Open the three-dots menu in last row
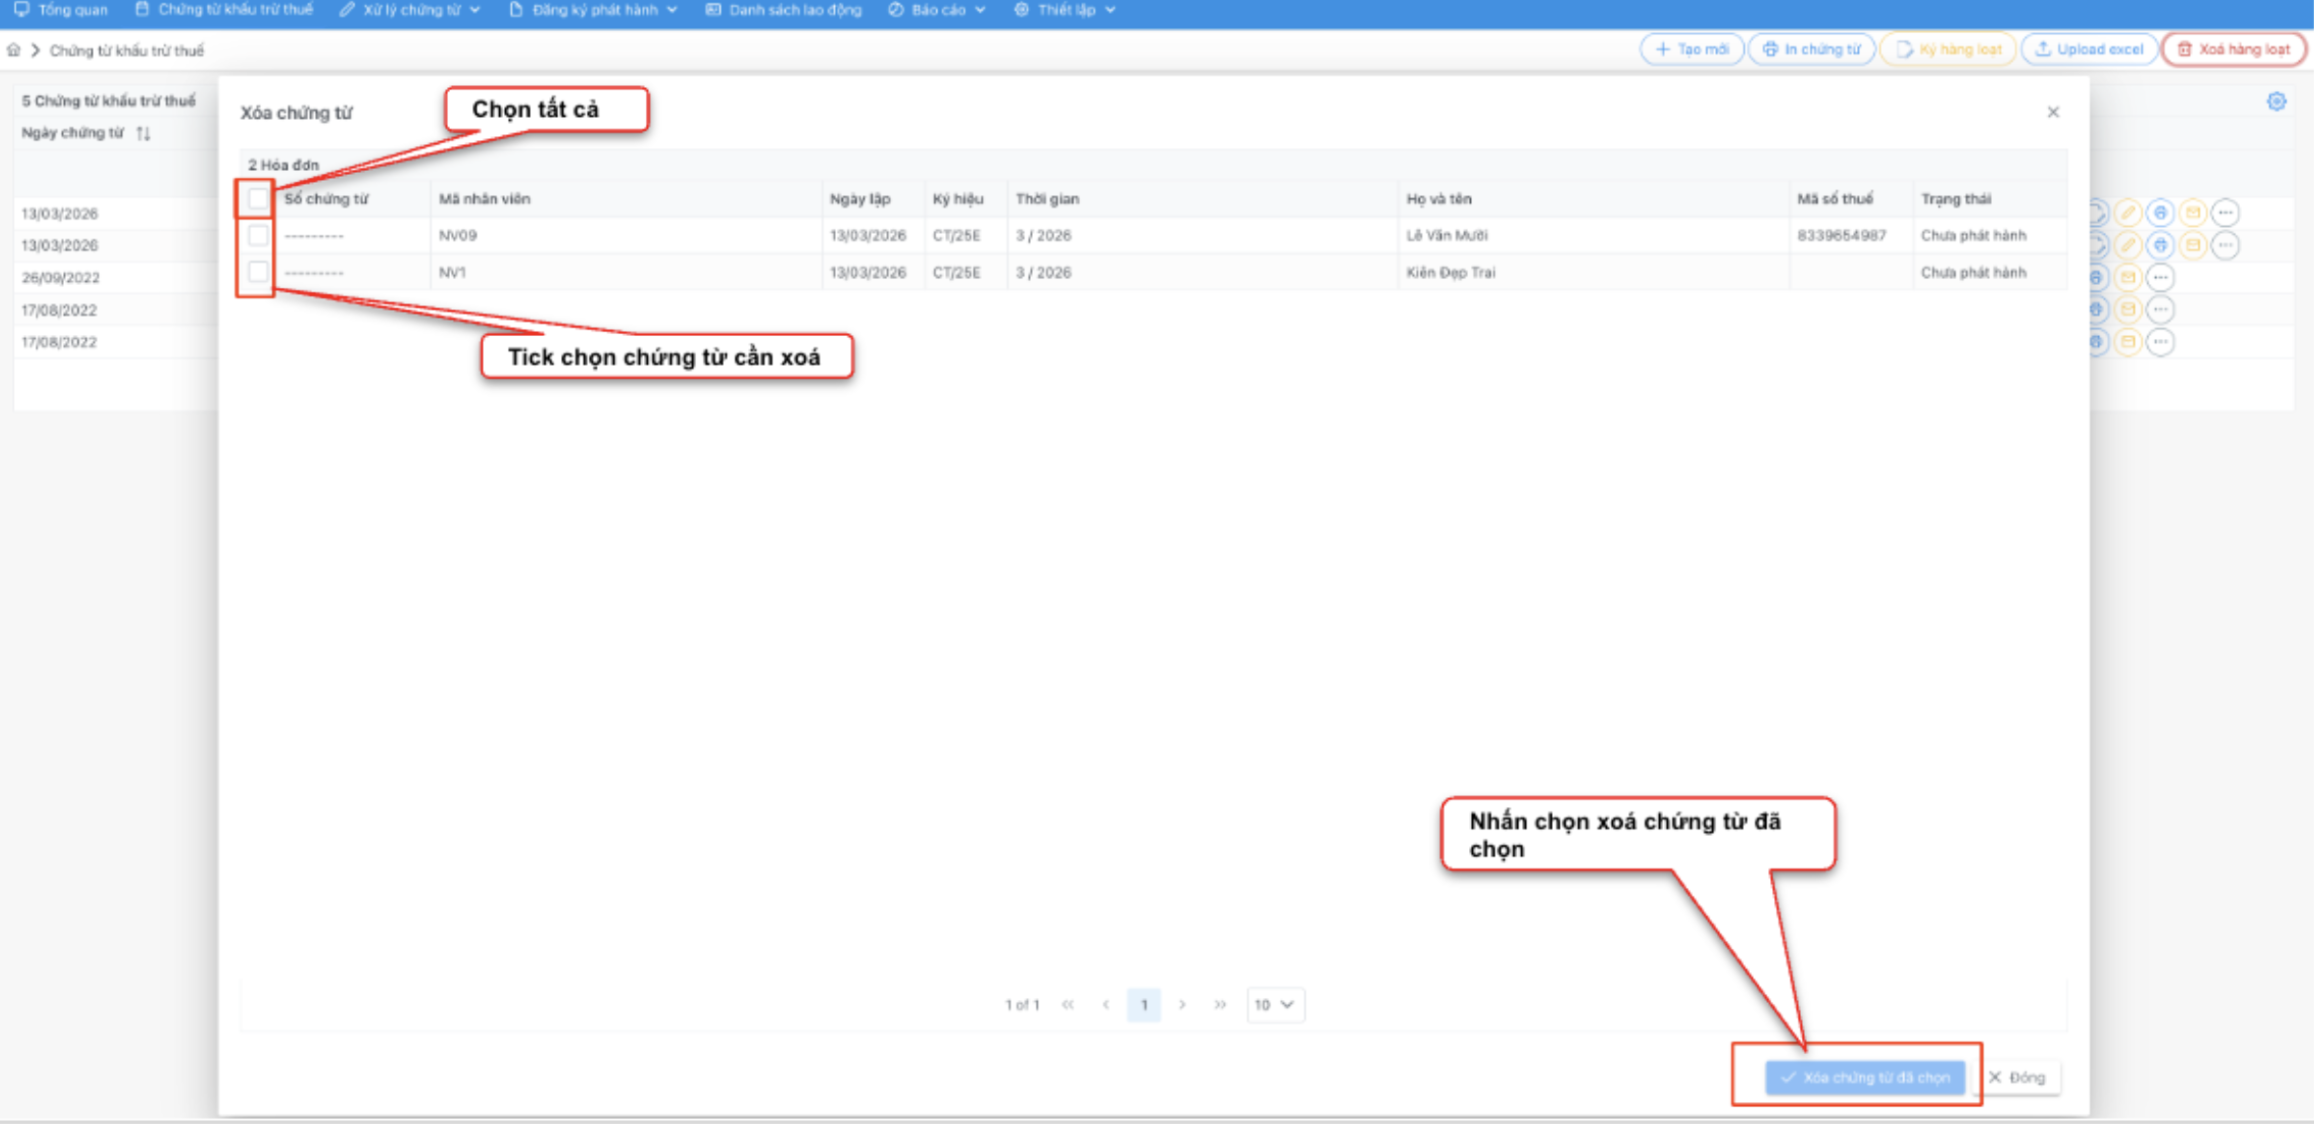This screenshot has width=2314, height=1124. 2160,342
